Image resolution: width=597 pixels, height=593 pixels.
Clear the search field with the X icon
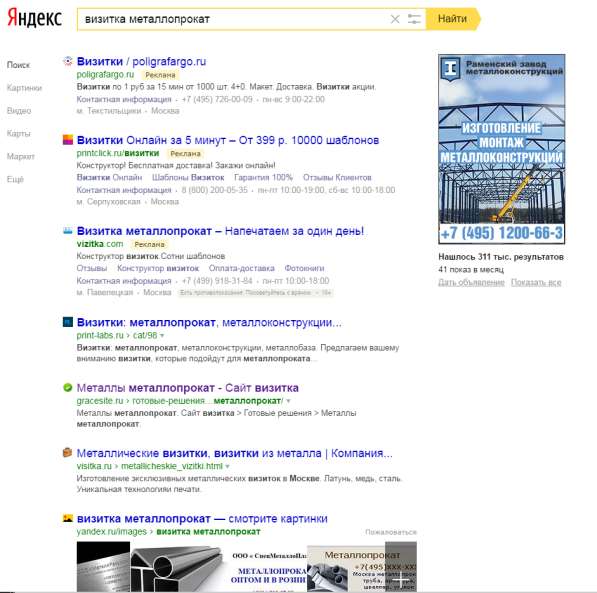395,19
